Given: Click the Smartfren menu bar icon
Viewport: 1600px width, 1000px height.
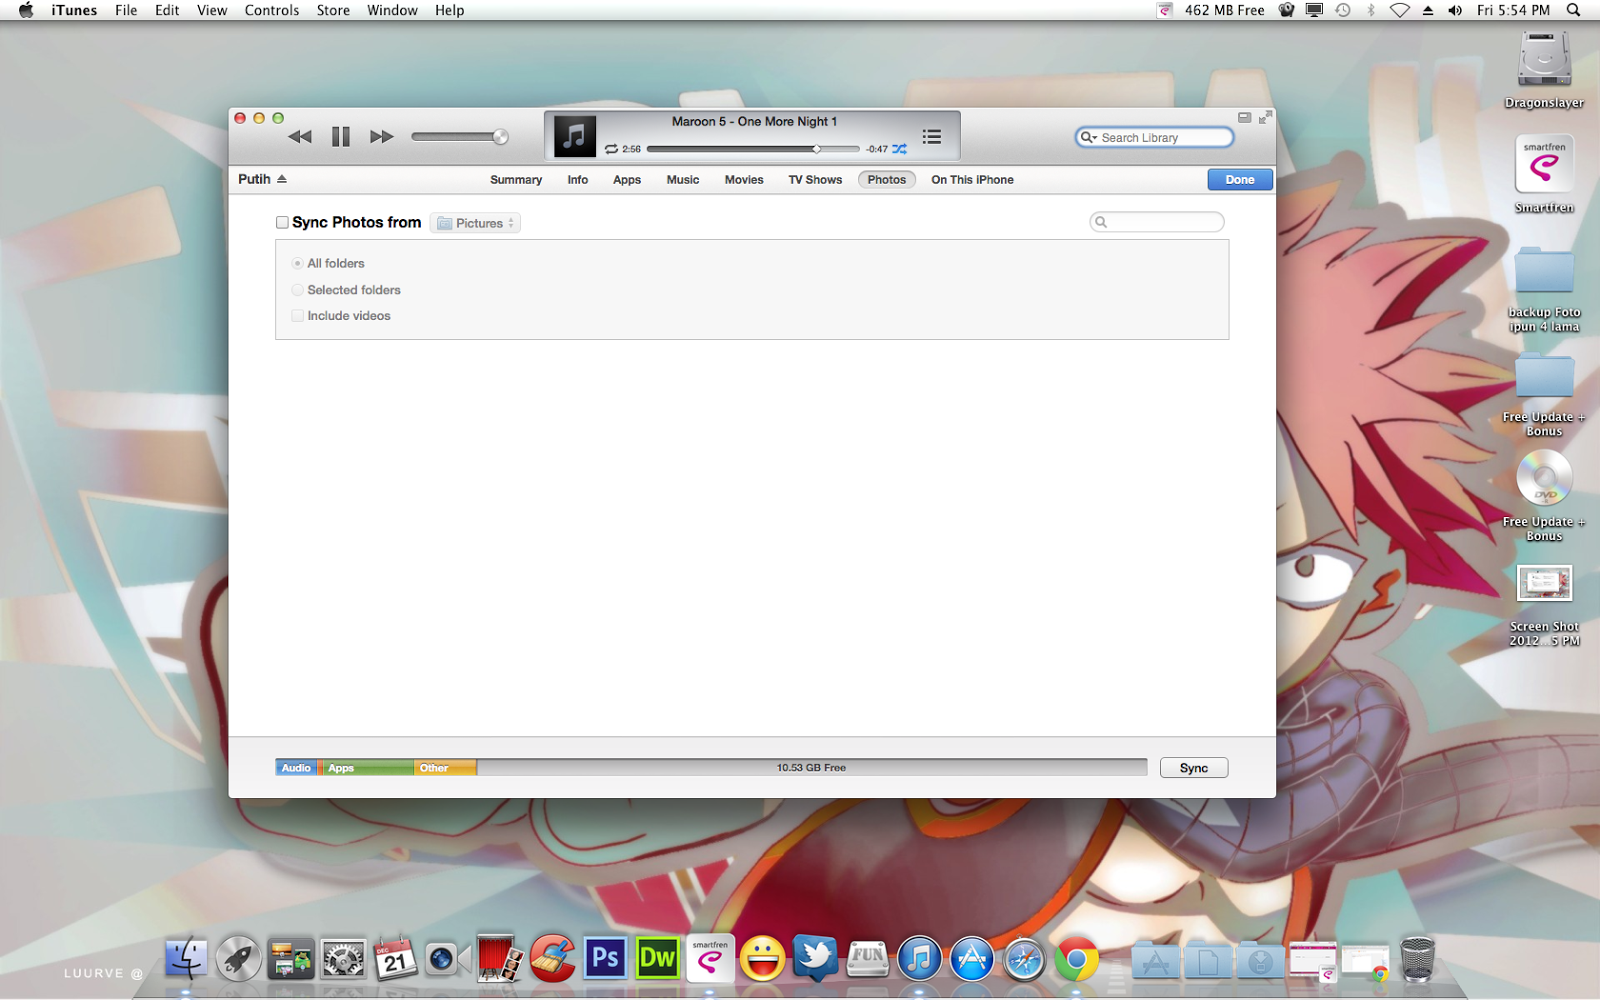Looking at the screenshot, I should point(1164,10).
